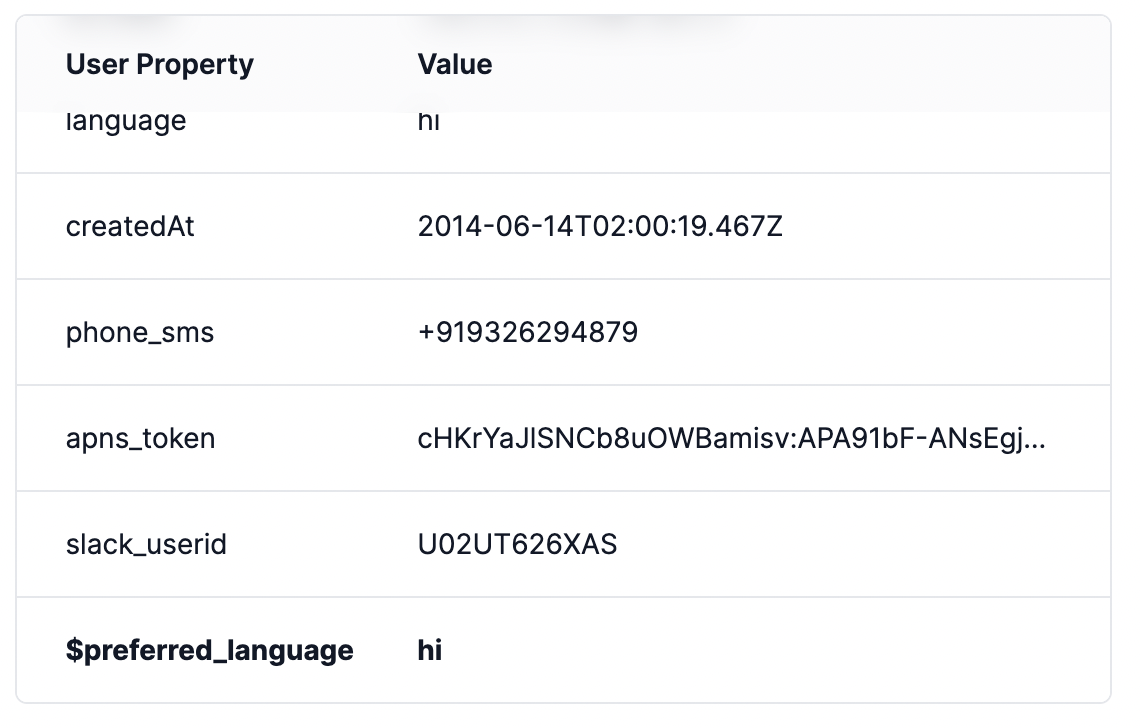Select the createdAt property name

[130, 226]
